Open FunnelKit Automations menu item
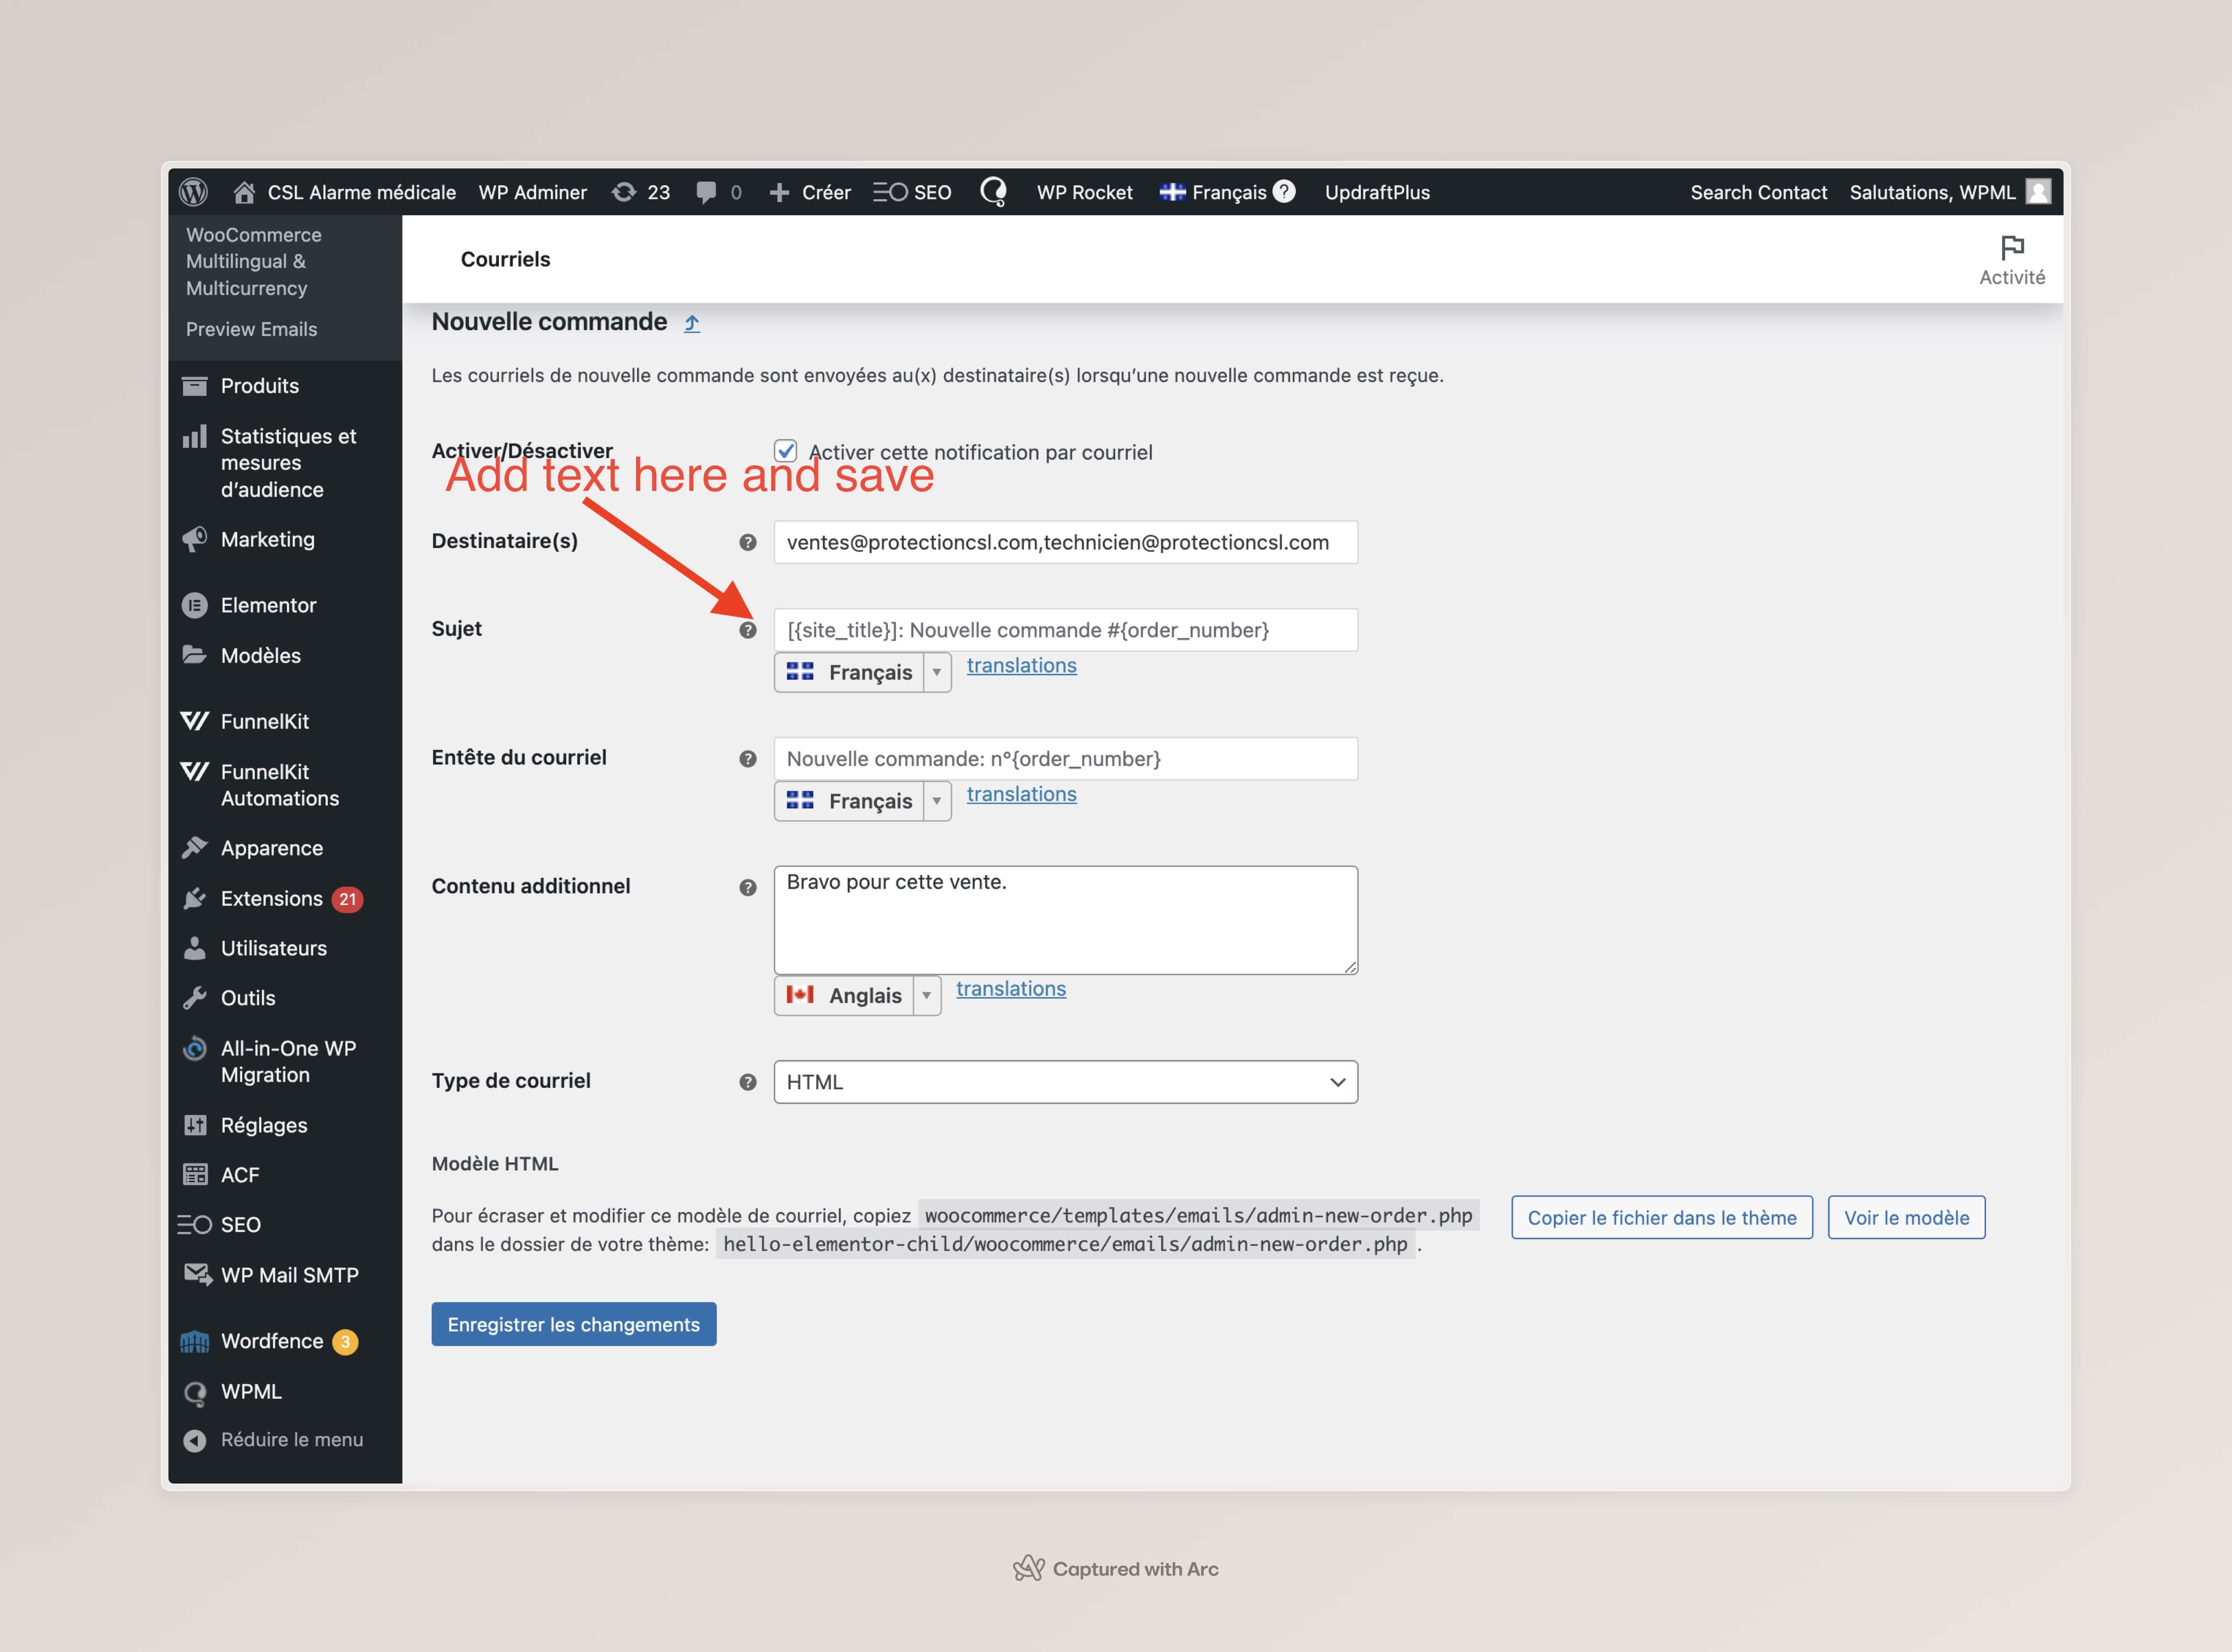This screenshot has width=2232, height=1652. click(279, 785)
